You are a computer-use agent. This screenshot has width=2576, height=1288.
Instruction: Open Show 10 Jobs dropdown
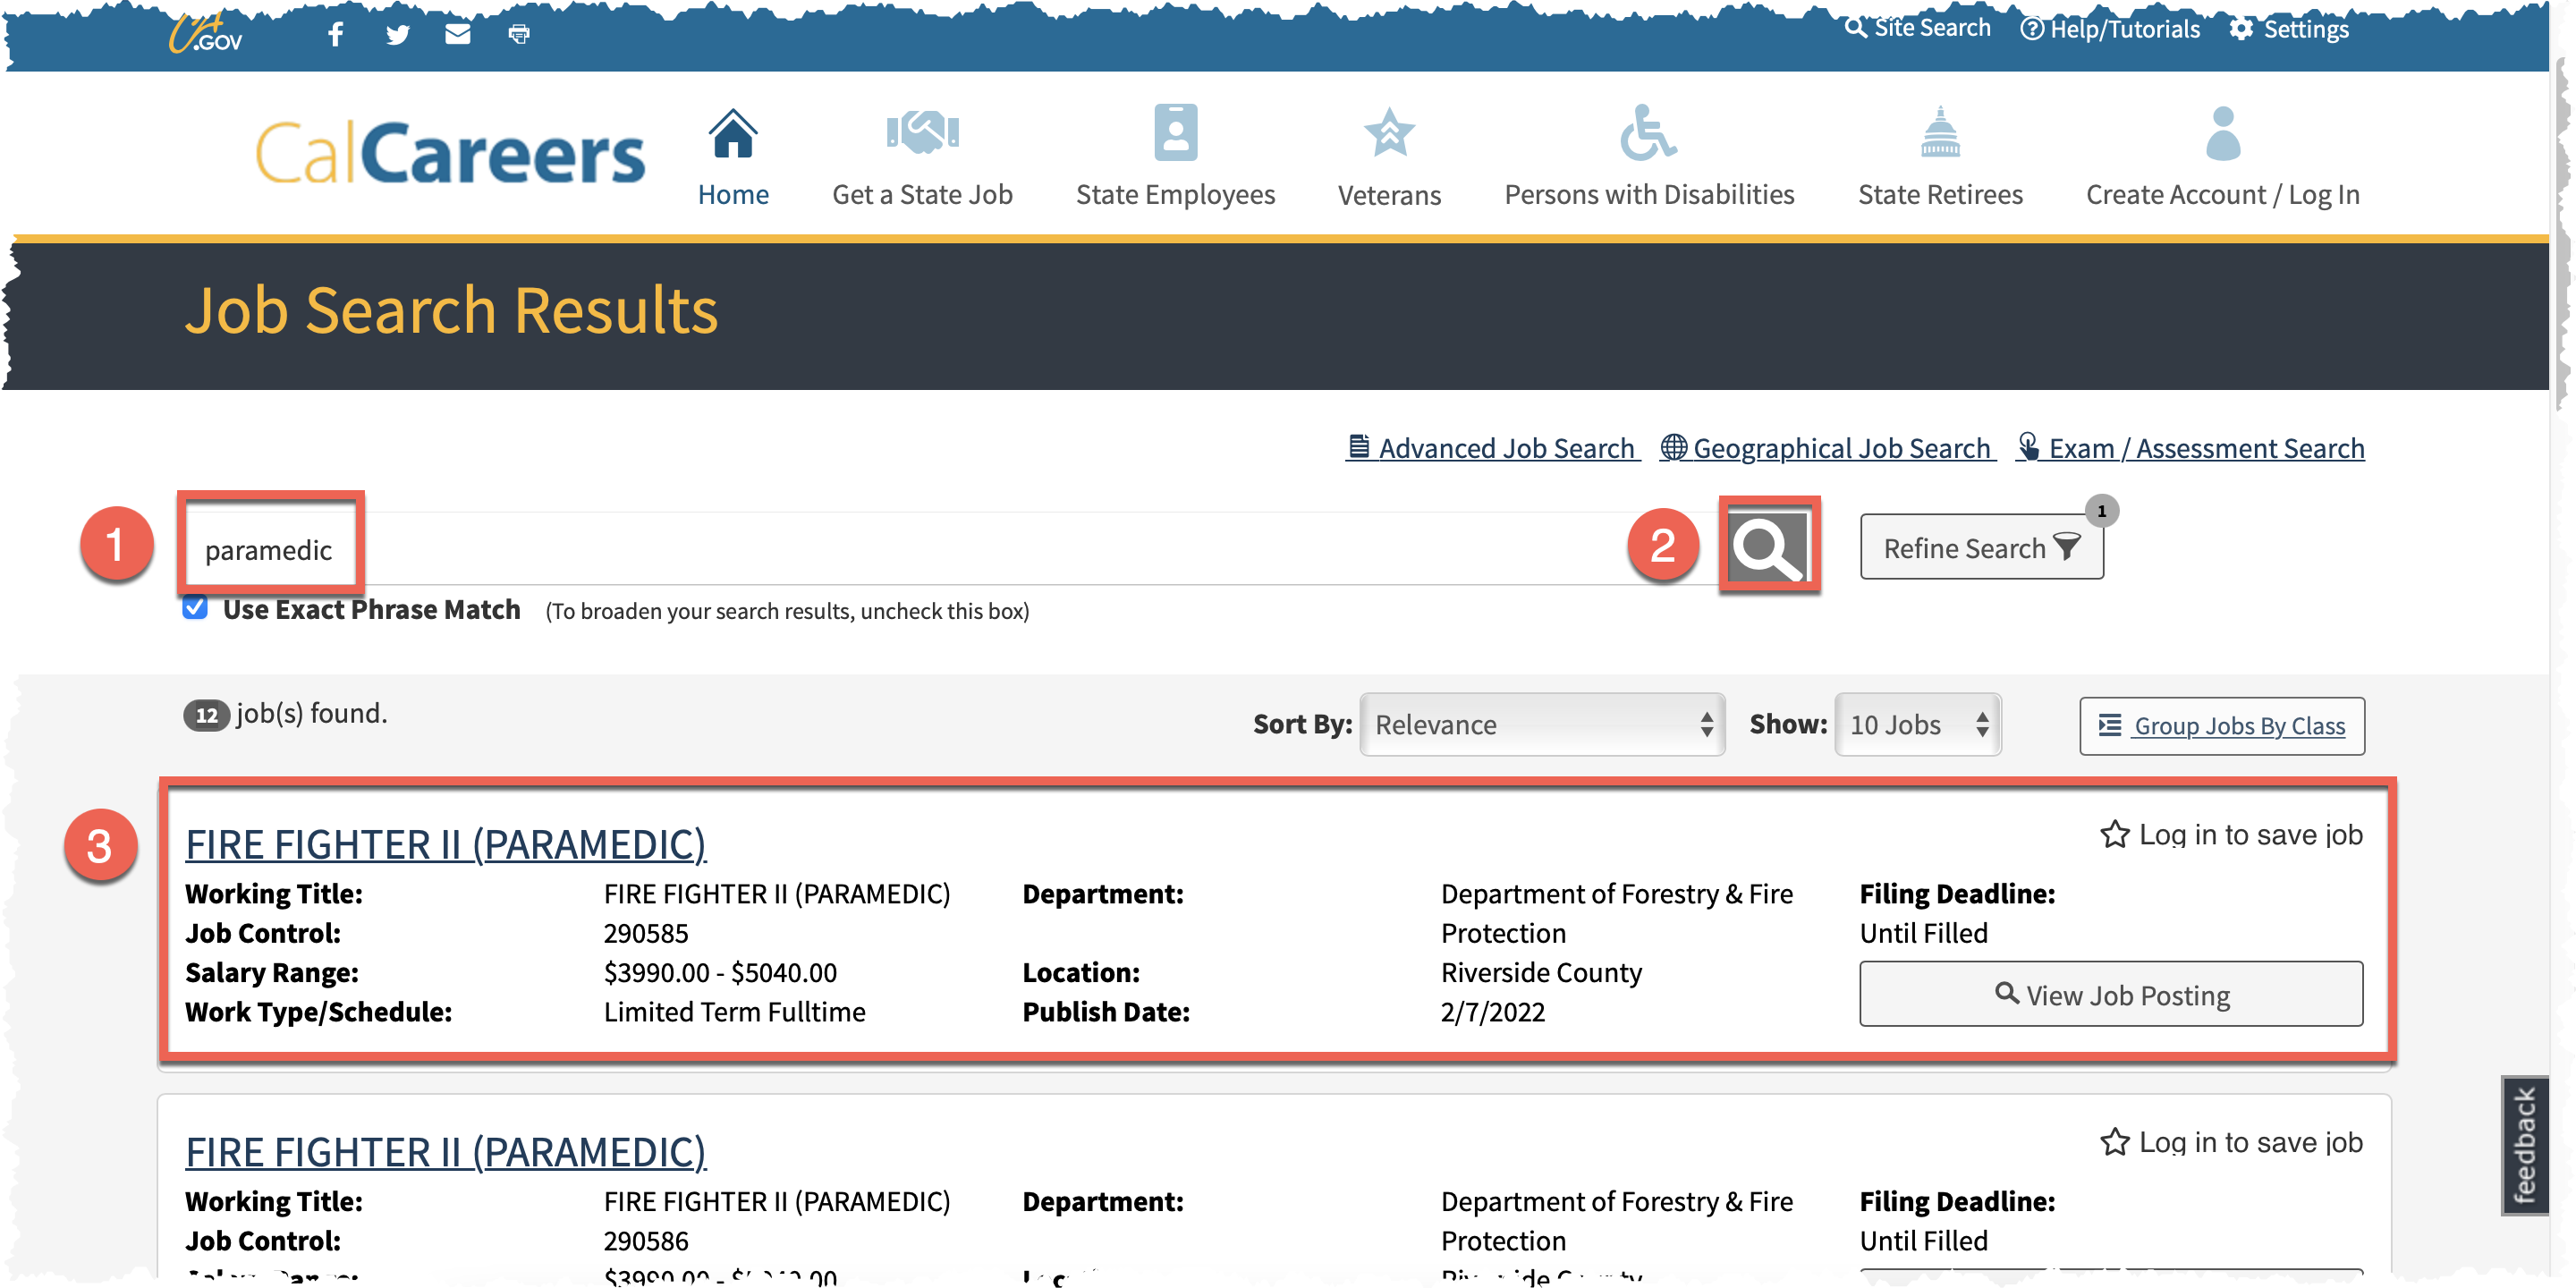pos(1917,724)
